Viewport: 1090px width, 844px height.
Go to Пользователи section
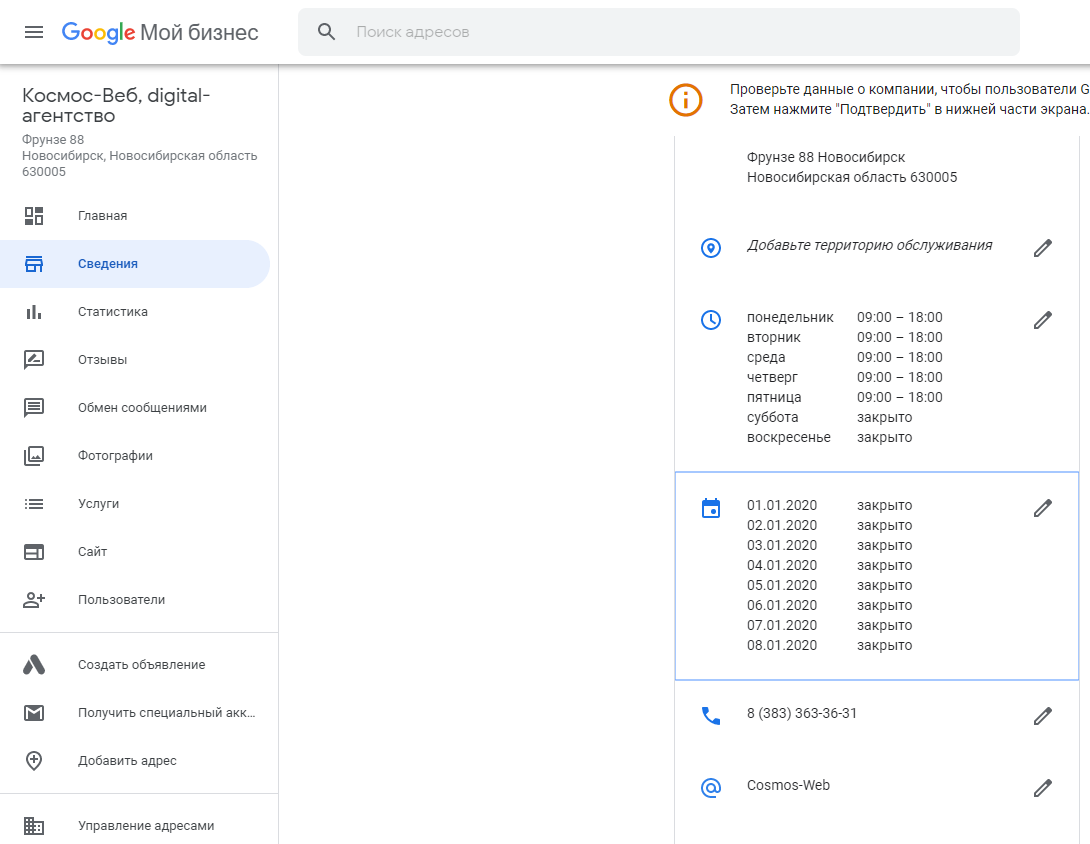(135, 599)
